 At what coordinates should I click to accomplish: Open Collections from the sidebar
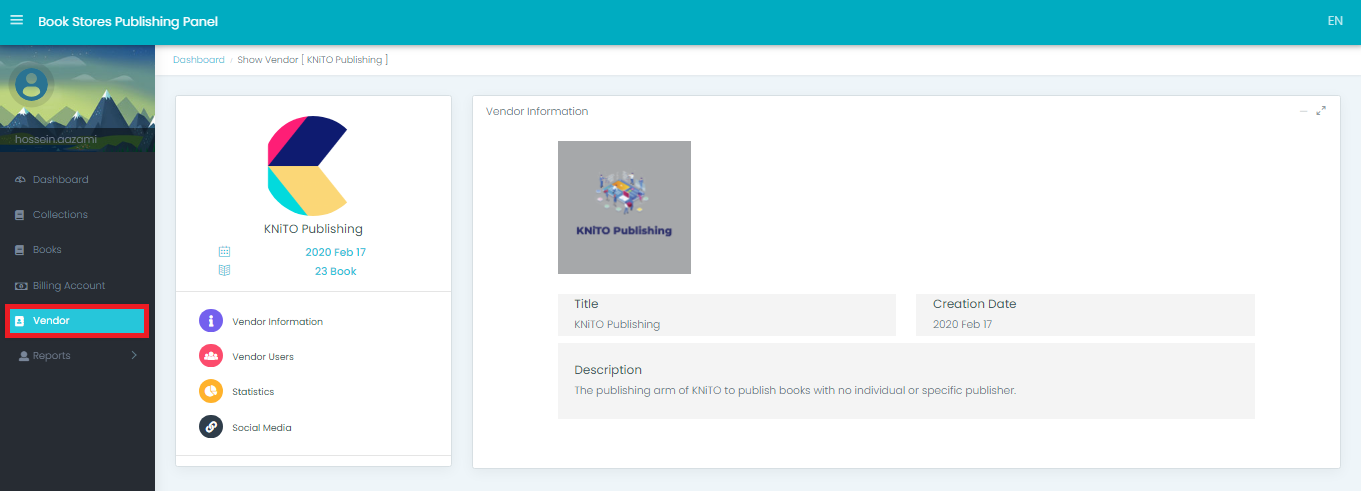pyautogui.click(x=60, y=215)
